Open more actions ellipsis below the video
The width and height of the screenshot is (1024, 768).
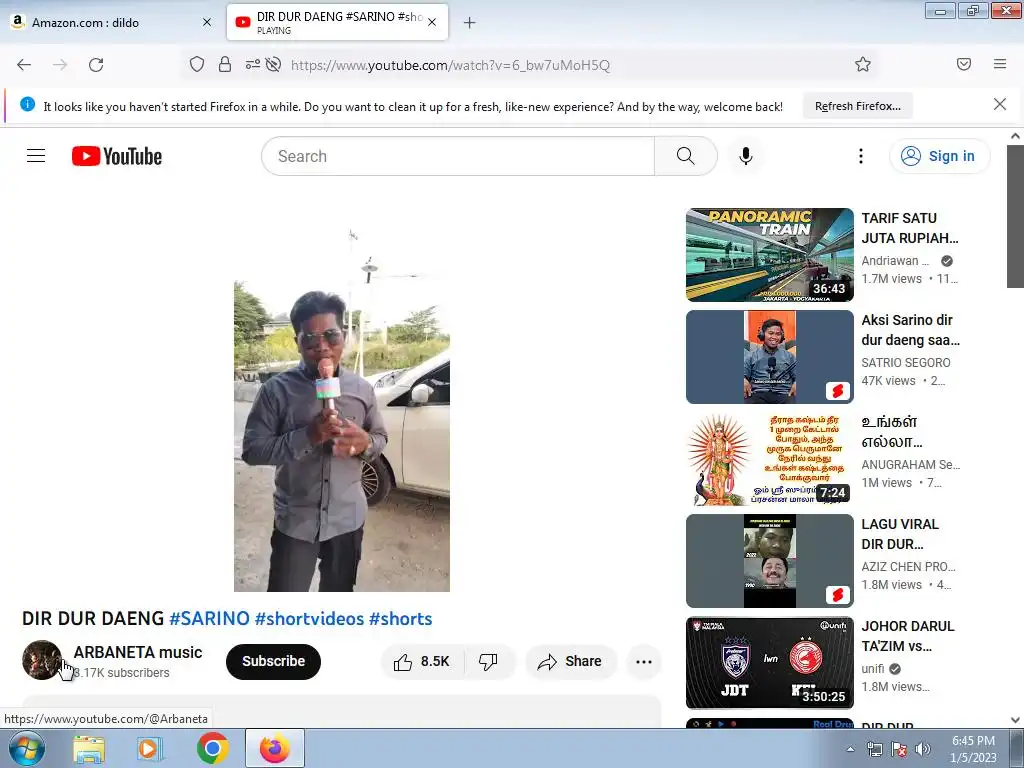644,662
